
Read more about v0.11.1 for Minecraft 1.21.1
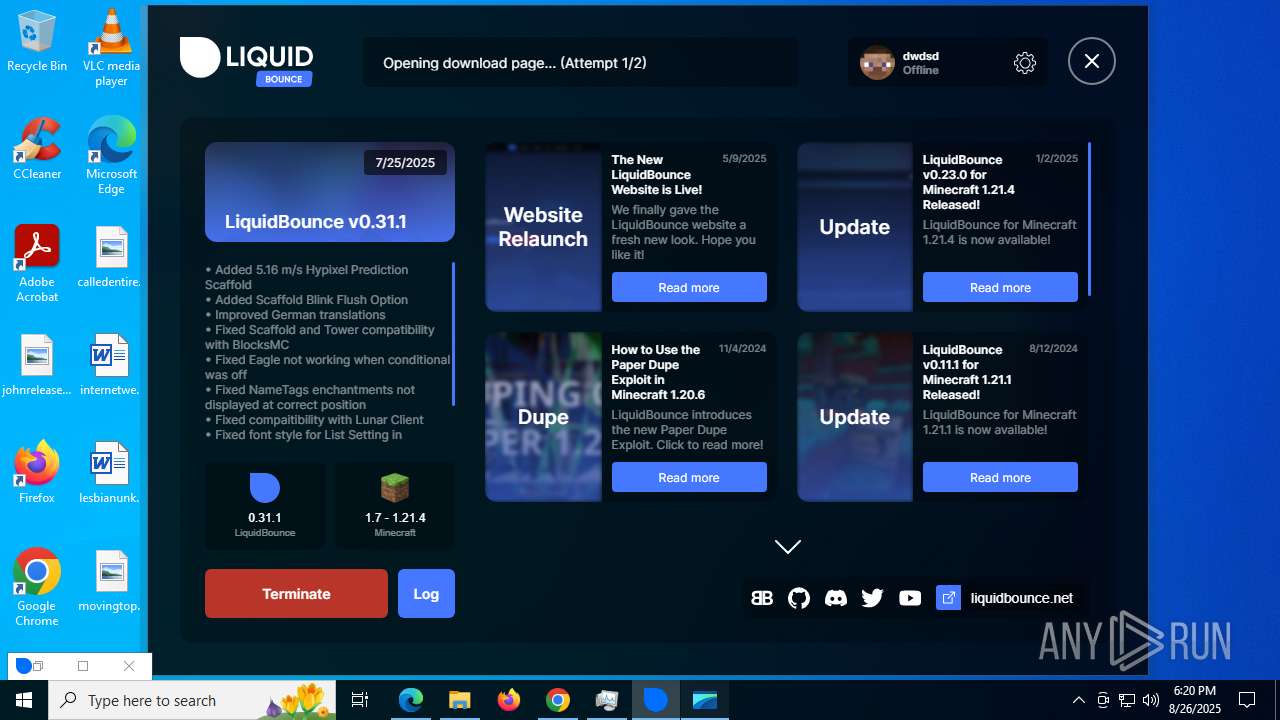[x=1000, y=477]
